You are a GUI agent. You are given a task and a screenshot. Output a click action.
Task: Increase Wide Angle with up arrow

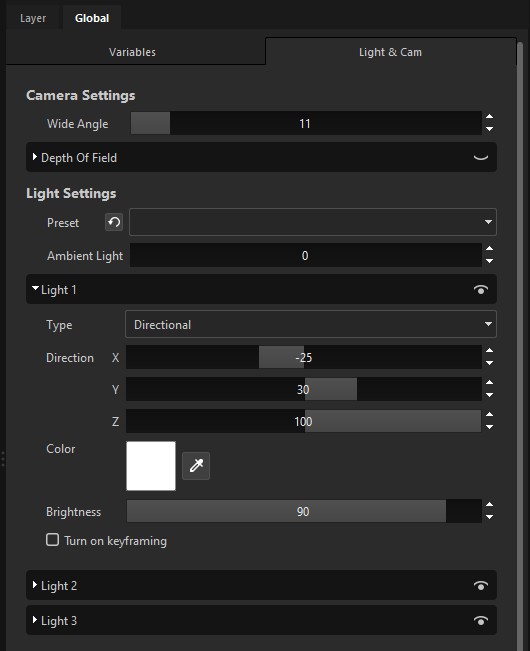pos(489,117)
